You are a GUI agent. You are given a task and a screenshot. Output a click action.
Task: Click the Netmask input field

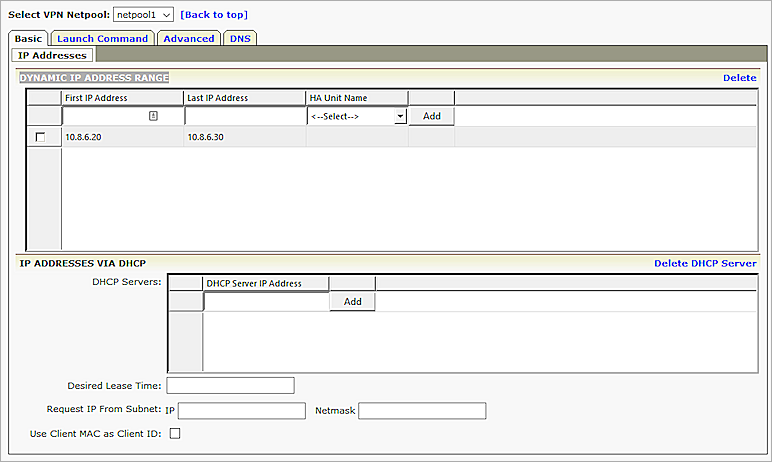tap(421, 410)
